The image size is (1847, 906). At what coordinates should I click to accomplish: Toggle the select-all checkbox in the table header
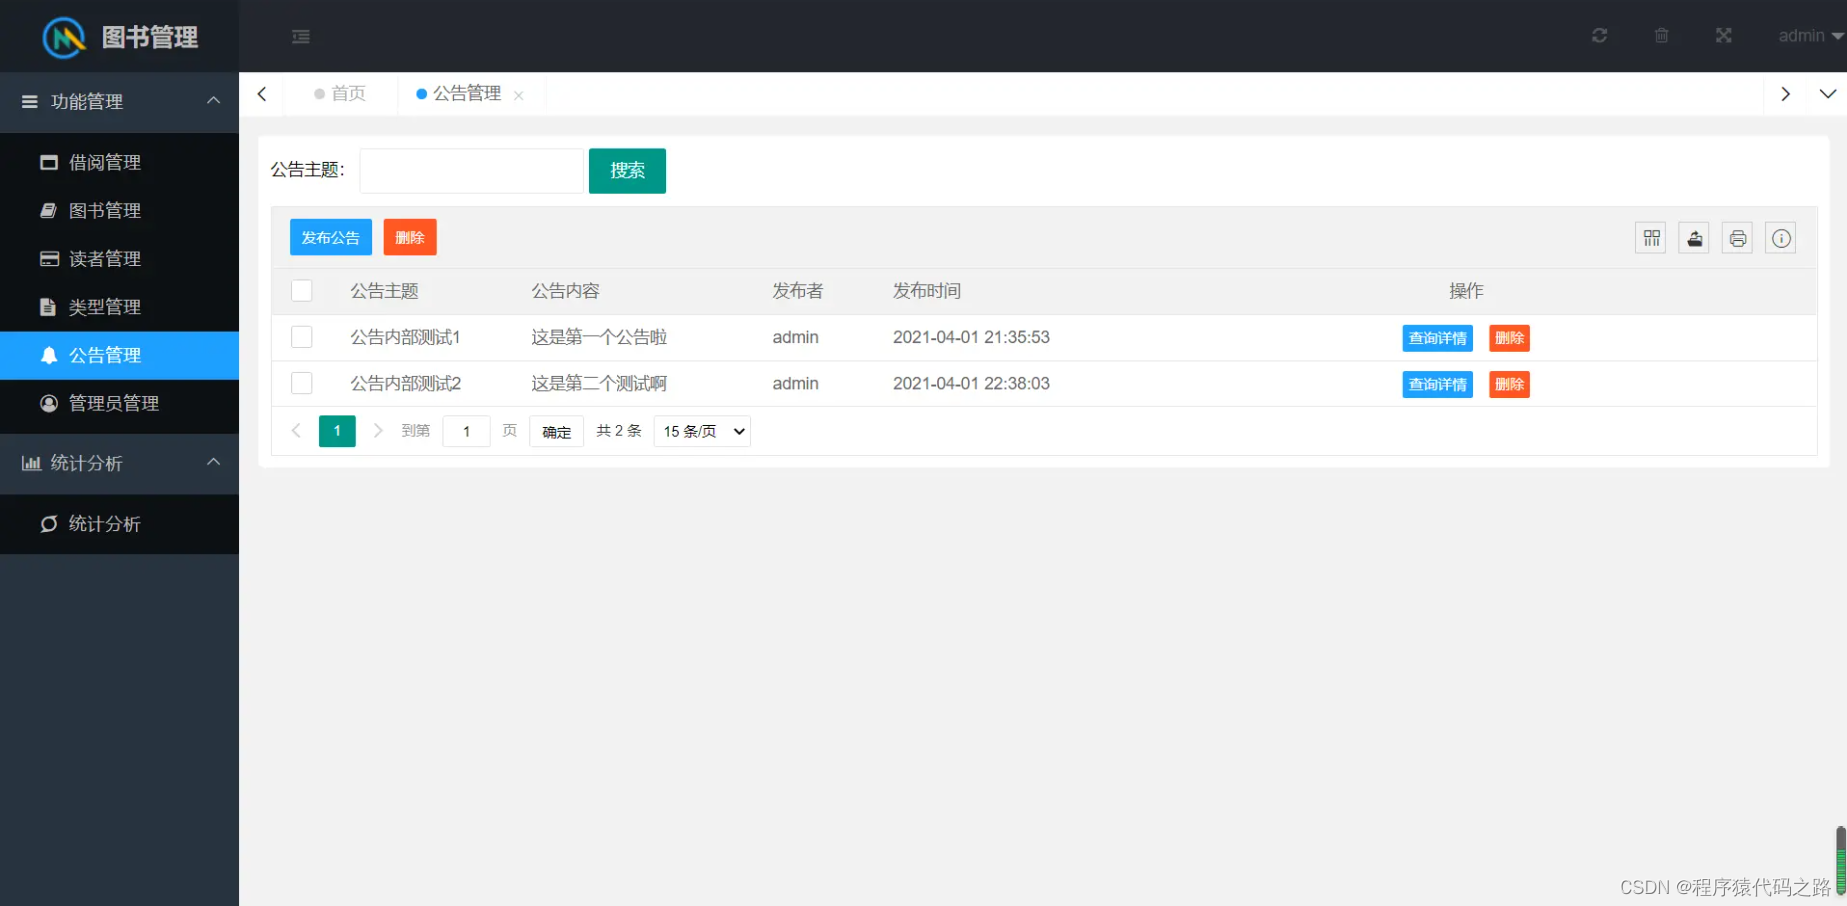(302, 290)
